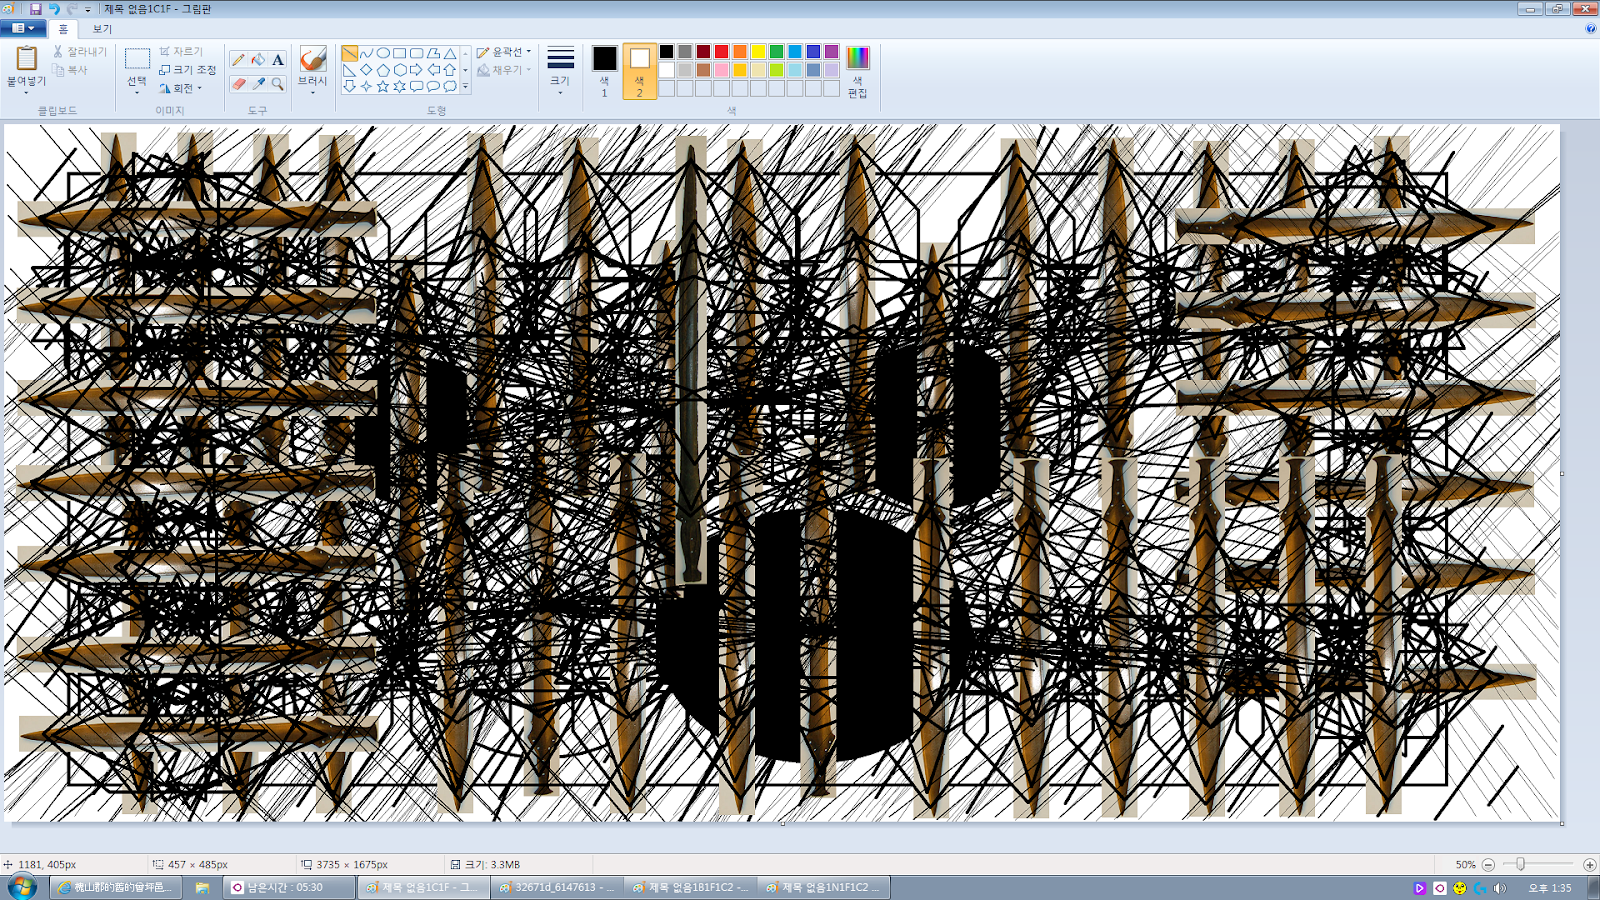Screen dimensions: 1600x900
Task: Open the 채우기 fill dropdown
Action: coord(504,70)
